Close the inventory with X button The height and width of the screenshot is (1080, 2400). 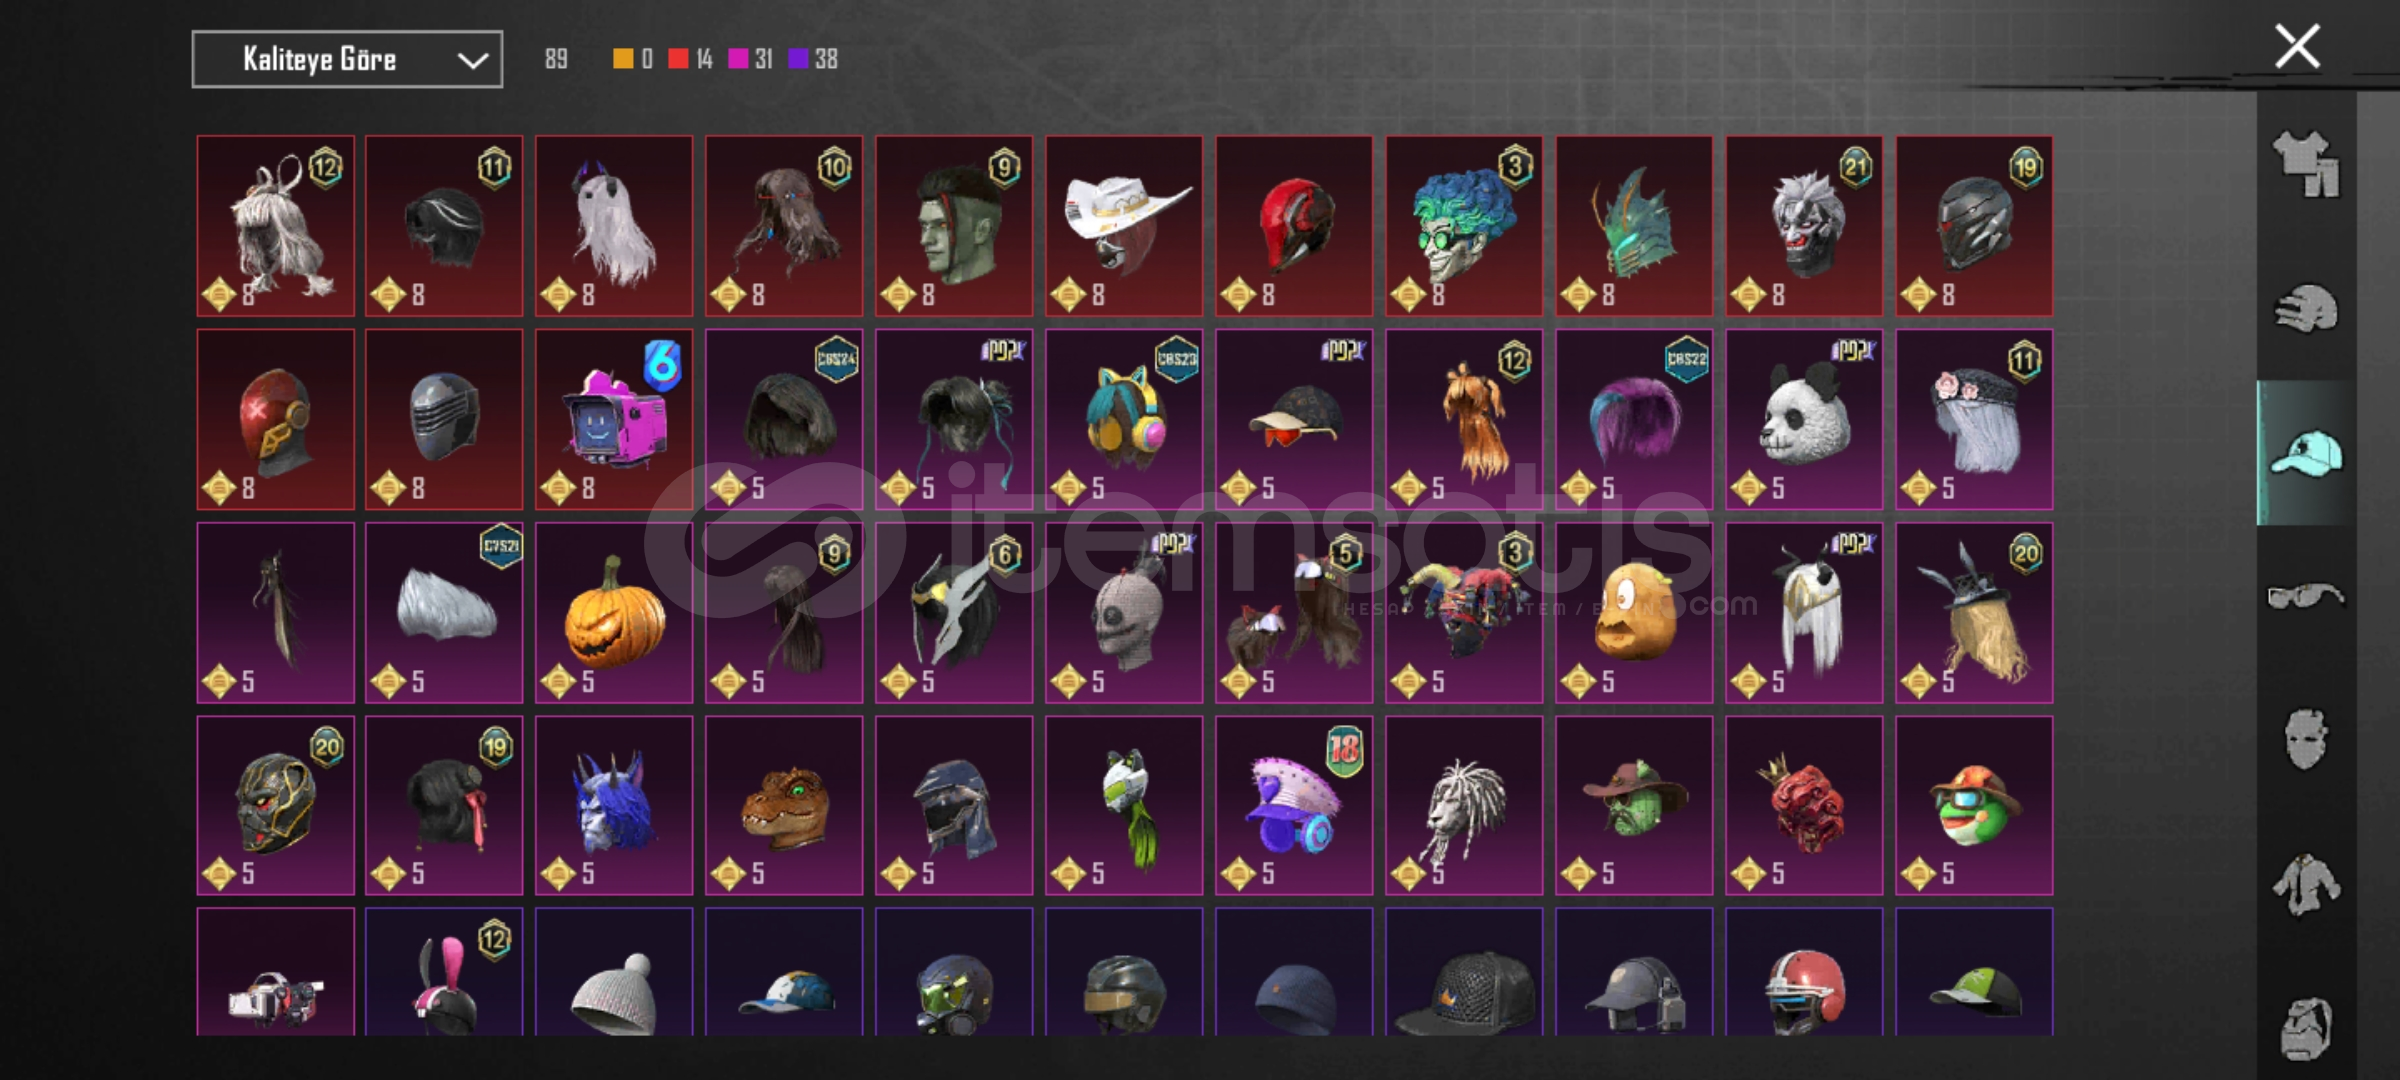point(2297,47)
